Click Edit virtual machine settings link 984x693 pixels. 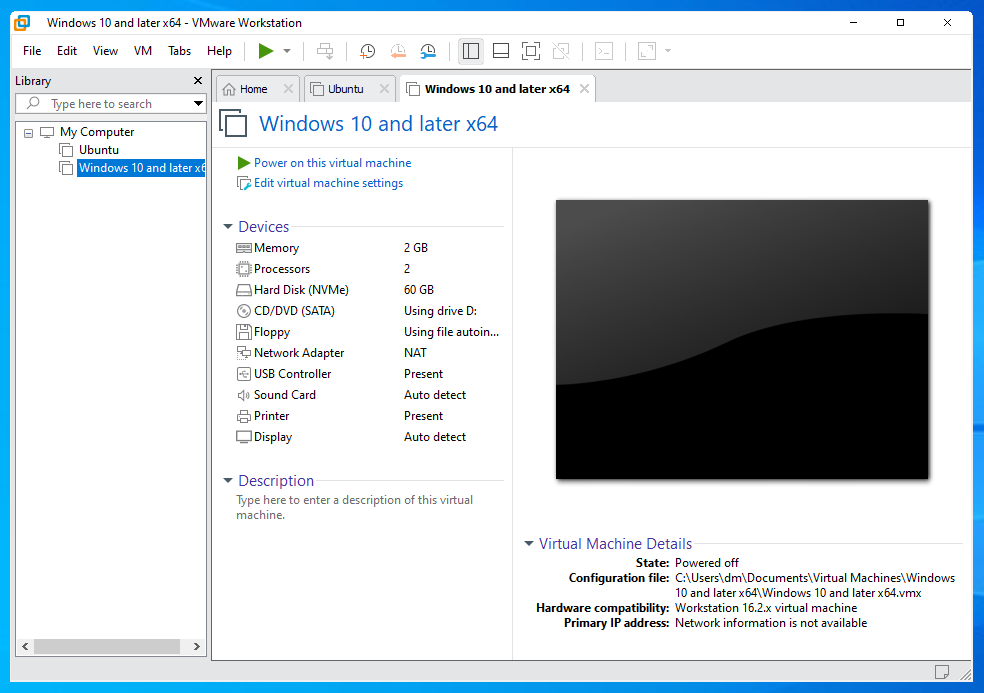point(328,183)
